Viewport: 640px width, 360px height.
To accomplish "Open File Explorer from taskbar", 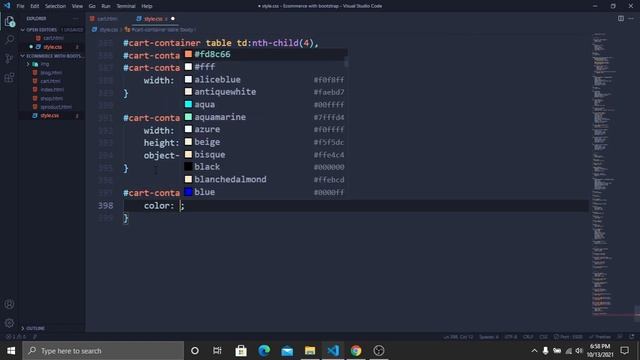I will point(310,351).
